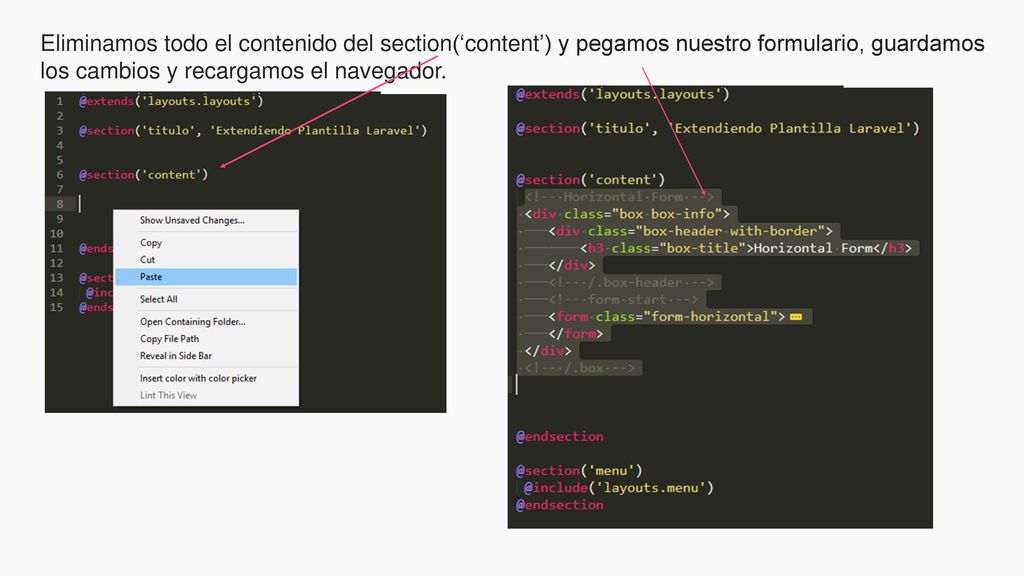Click line number 15 in left editor
Image resolution: width=1024 pixels, height=576 pixels.
[x=57, y=307]
